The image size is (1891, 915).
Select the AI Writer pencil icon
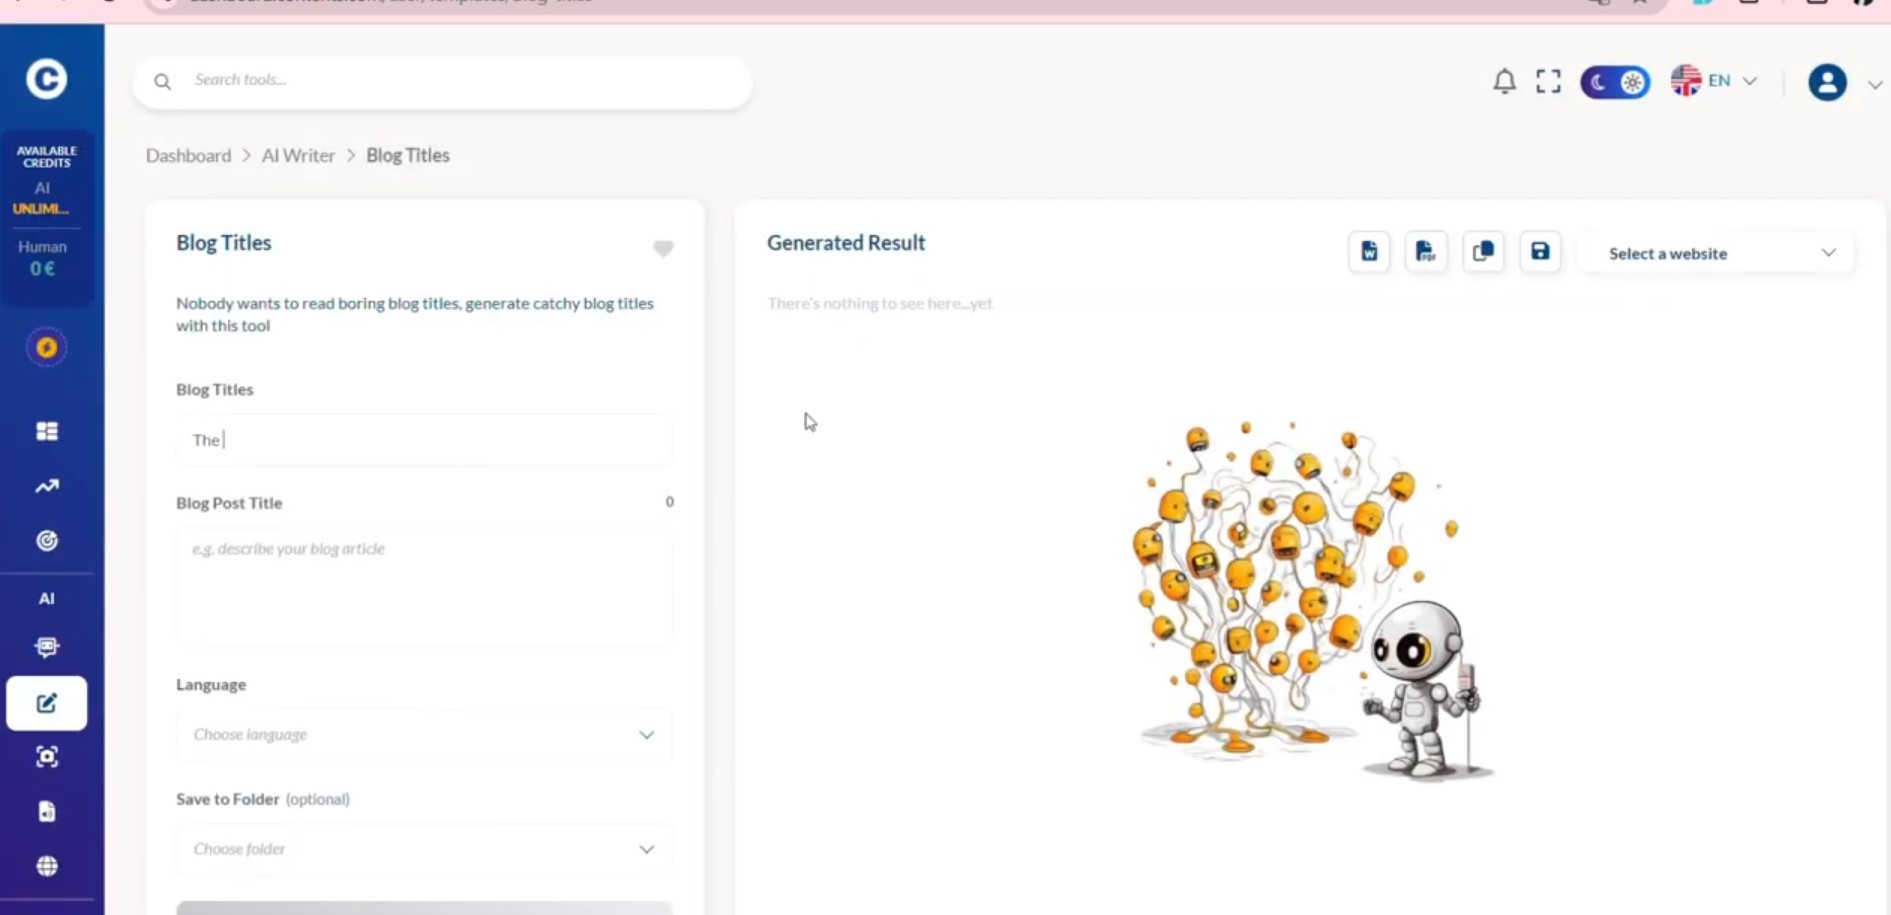pyautogui.click(x=47, y=703)
